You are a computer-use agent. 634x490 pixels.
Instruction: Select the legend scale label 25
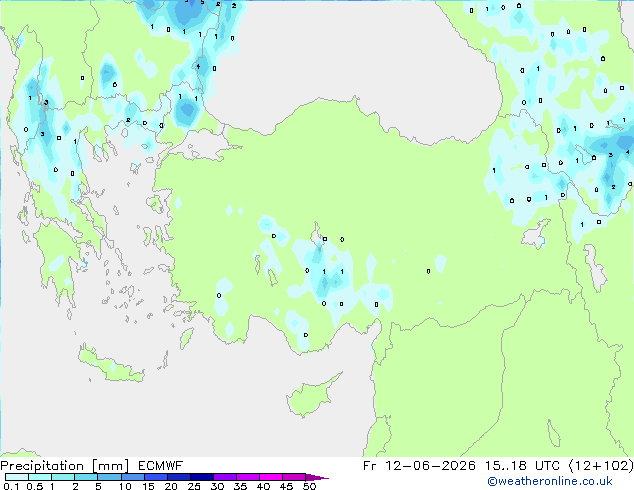(194, 486)
